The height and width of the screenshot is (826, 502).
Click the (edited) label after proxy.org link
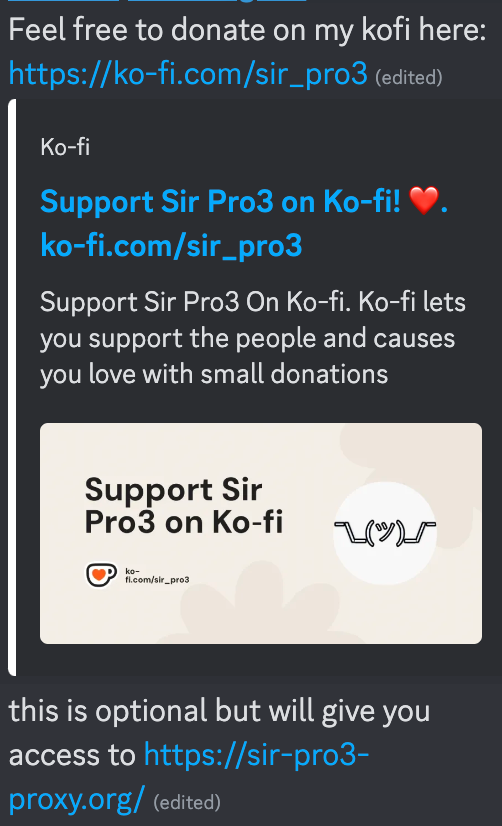(x=187, y=802)
